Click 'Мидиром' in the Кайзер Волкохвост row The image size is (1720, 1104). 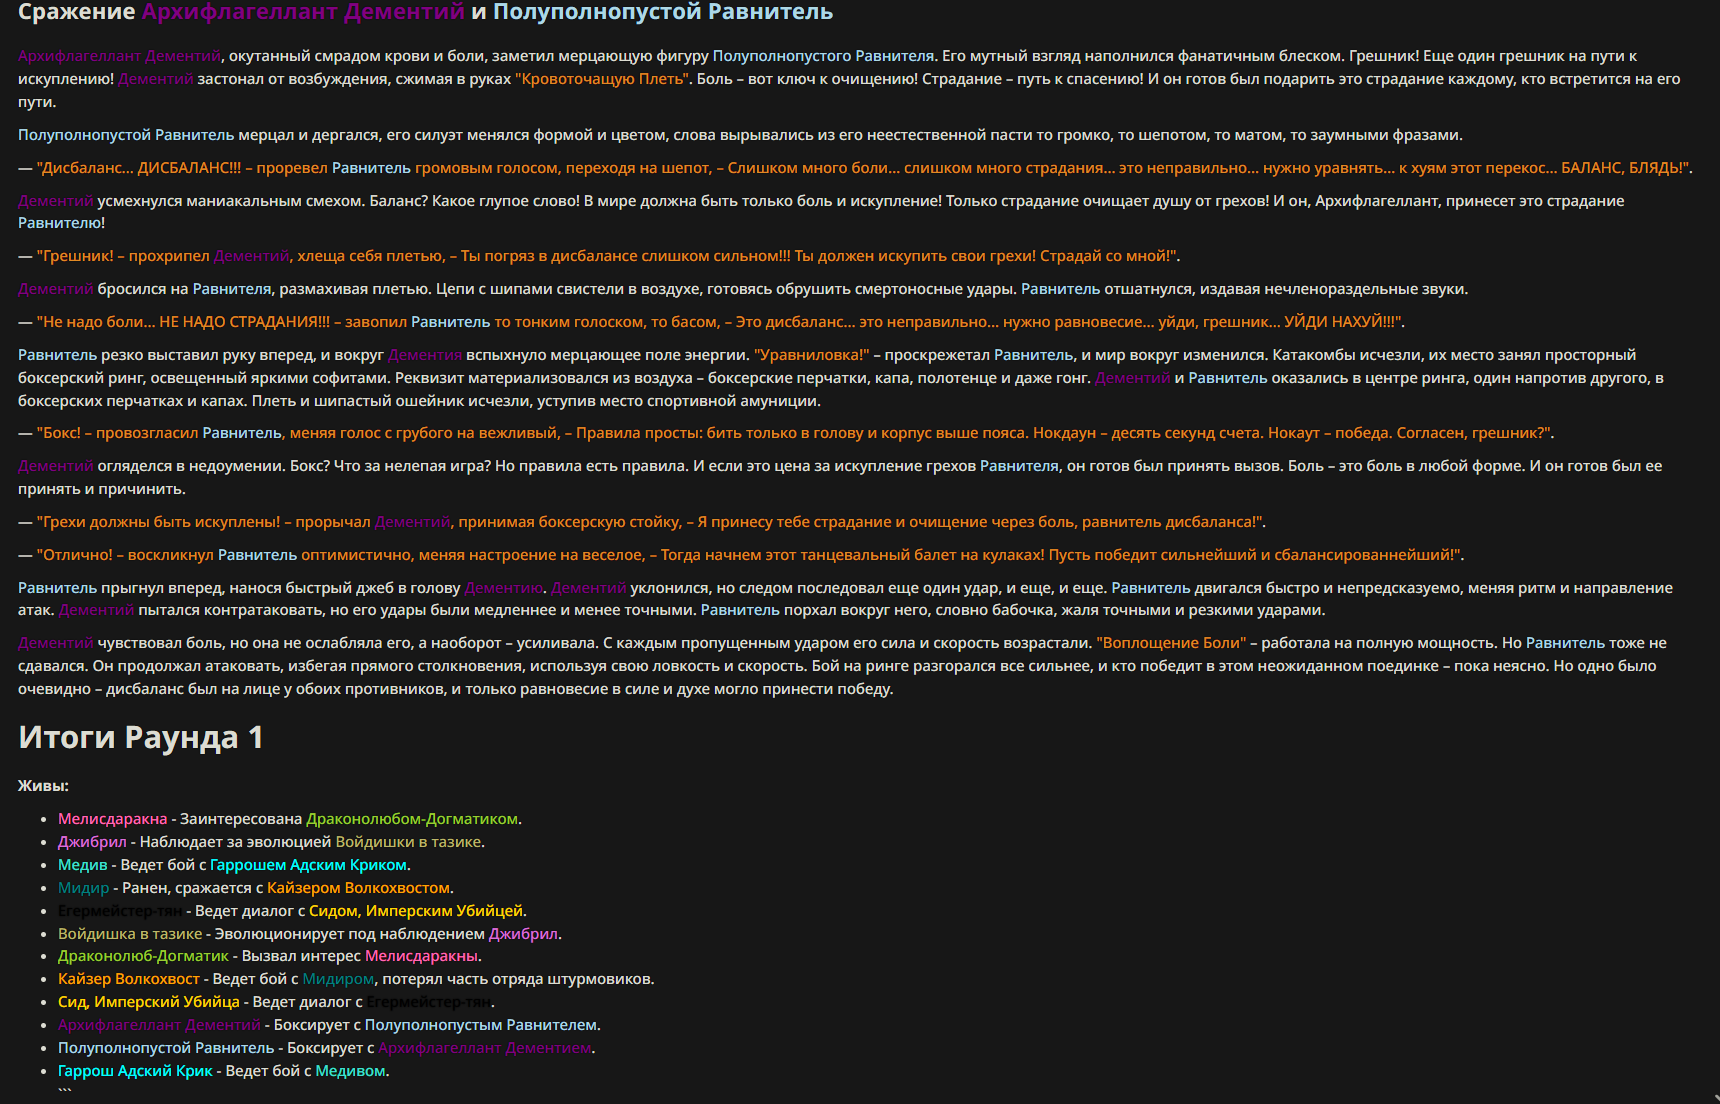point(338,979)
